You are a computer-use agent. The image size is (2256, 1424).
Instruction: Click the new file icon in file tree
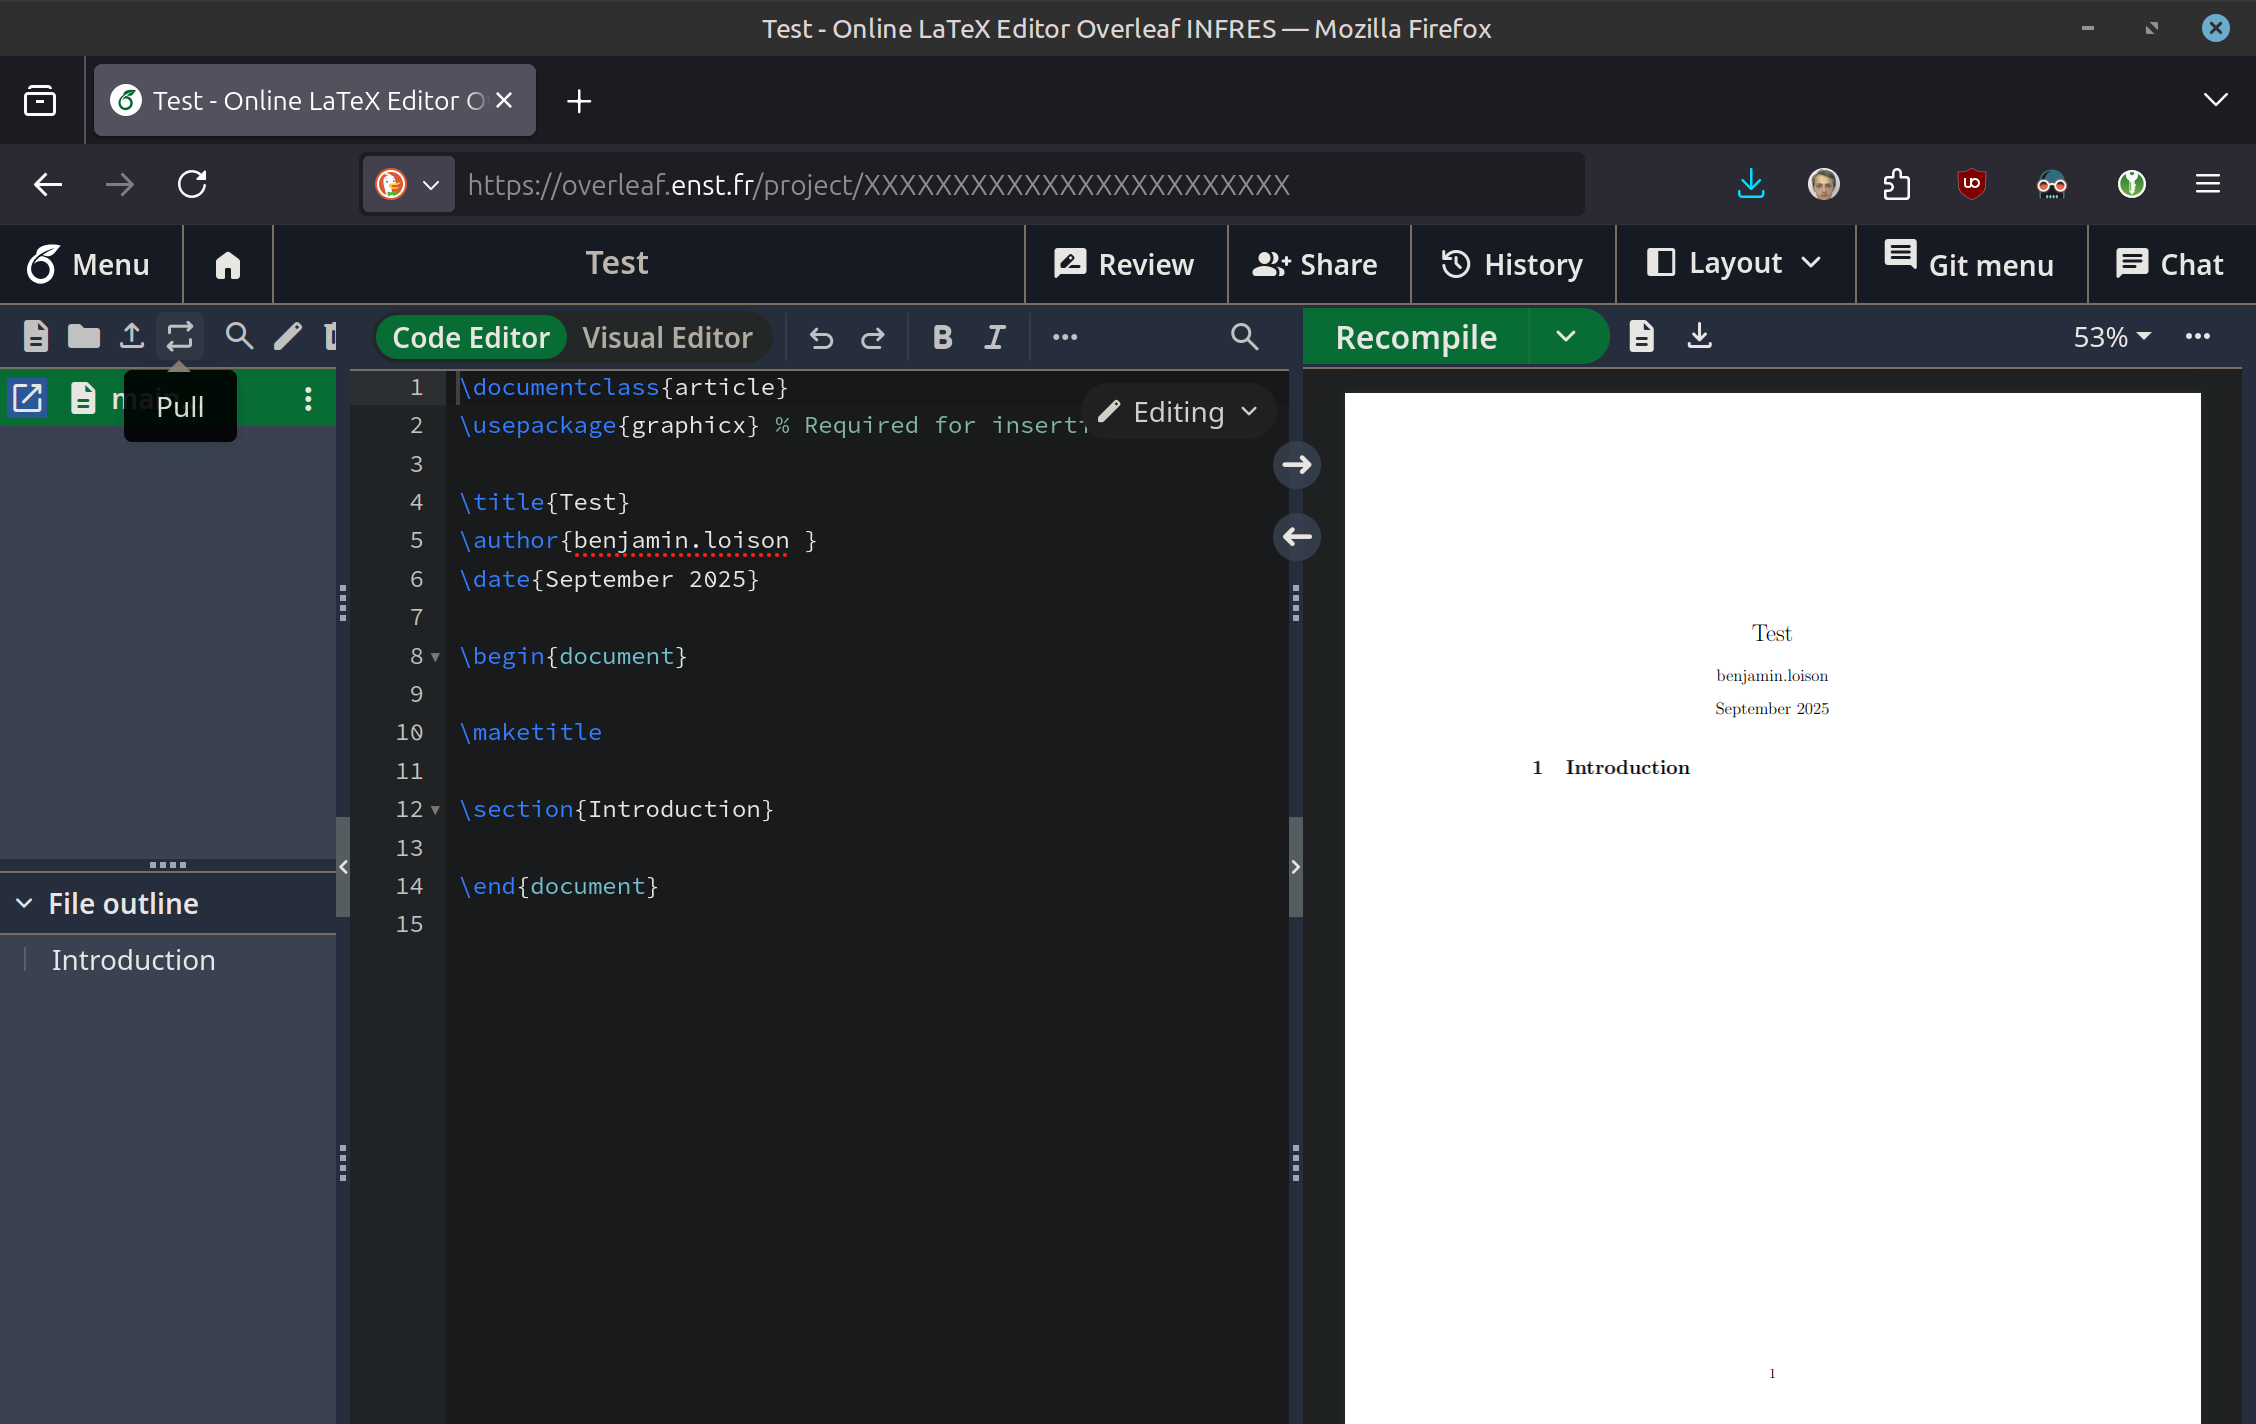coord(36,337)
